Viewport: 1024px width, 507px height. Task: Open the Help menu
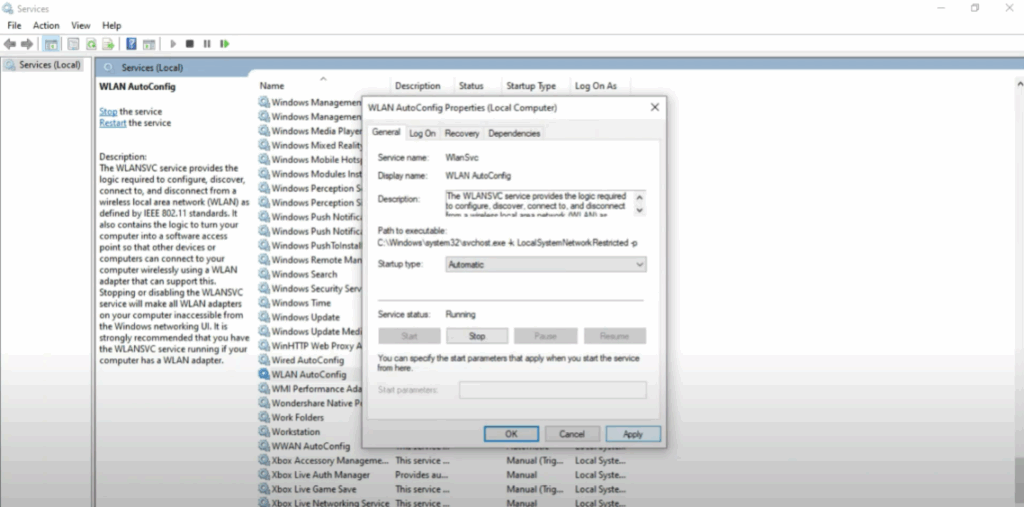pyautogui.click(x=112, y=25)
